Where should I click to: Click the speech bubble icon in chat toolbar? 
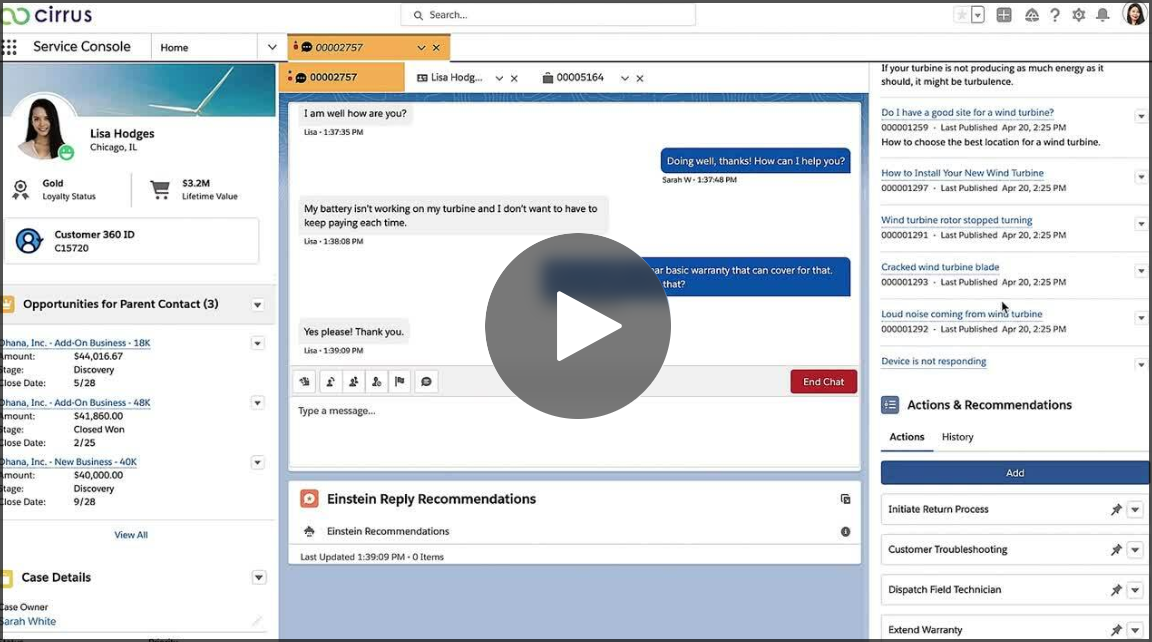point(426,381)
